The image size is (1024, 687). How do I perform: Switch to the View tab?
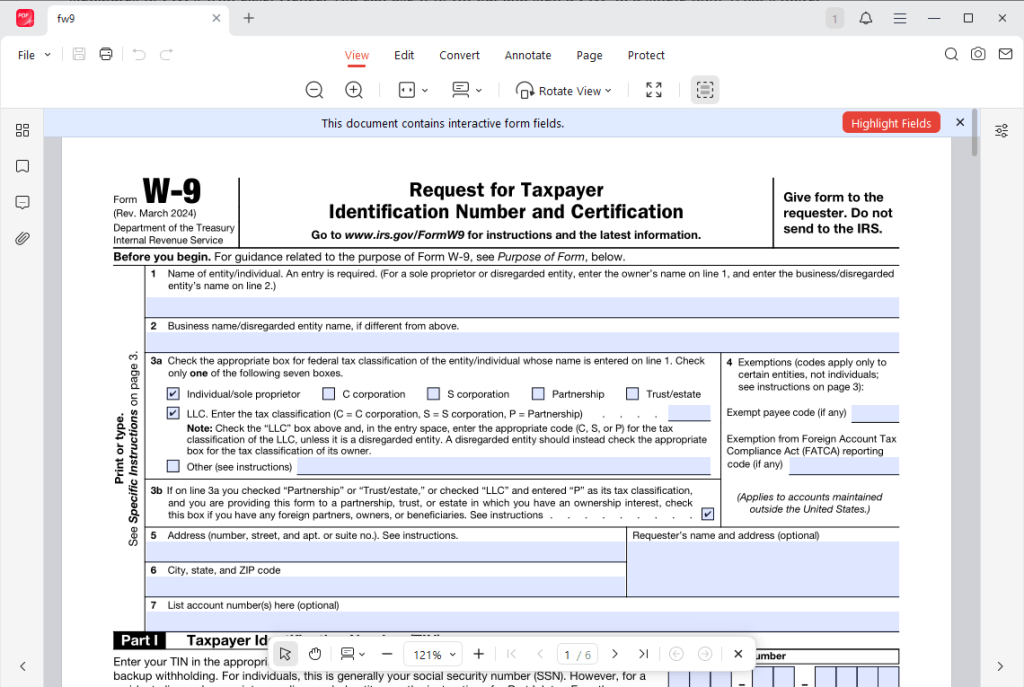pos(357,56)
